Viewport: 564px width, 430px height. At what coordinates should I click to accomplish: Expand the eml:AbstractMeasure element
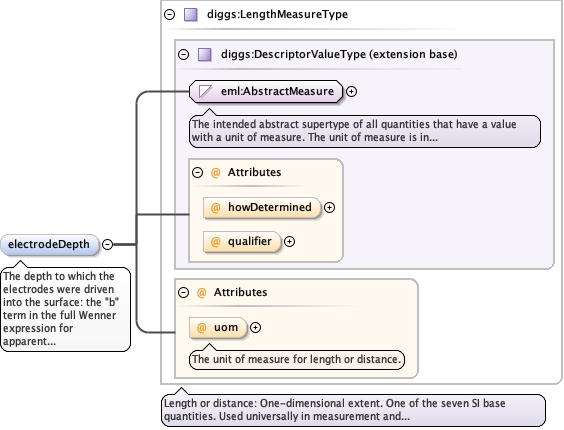pos(351,91)
